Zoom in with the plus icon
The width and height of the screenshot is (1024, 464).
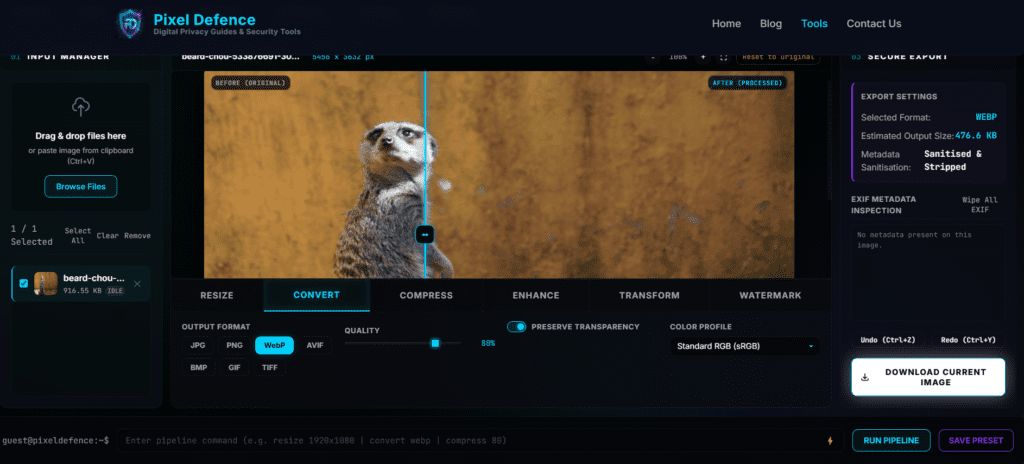703,57
